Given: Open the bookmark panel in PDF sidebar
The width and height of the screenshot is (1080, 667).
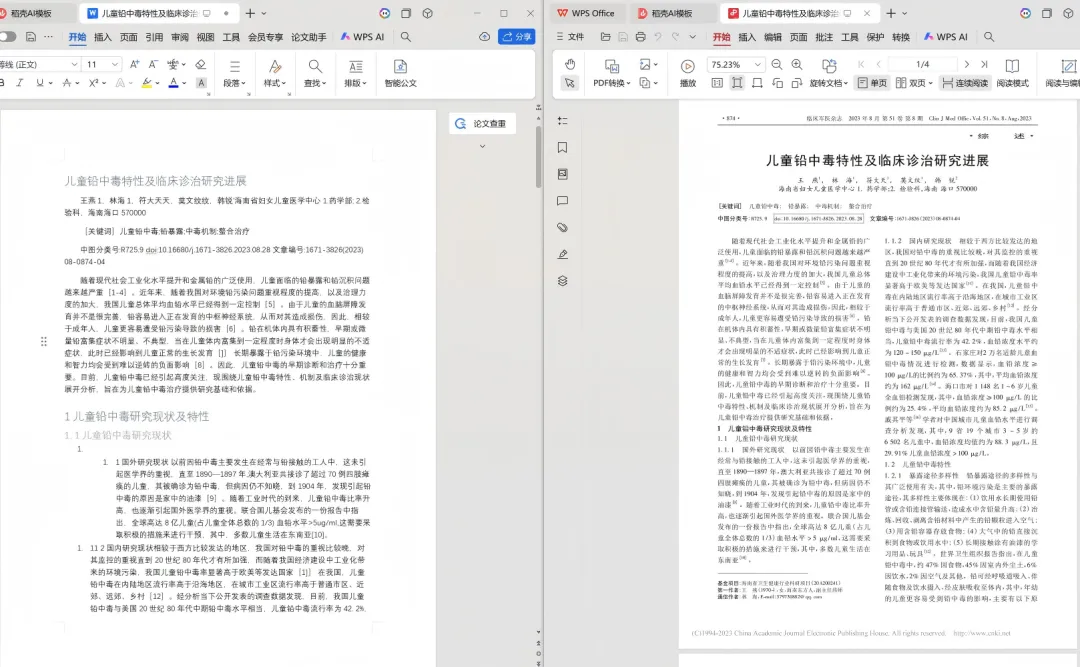Looking at the screenshot, I should 563,147.
